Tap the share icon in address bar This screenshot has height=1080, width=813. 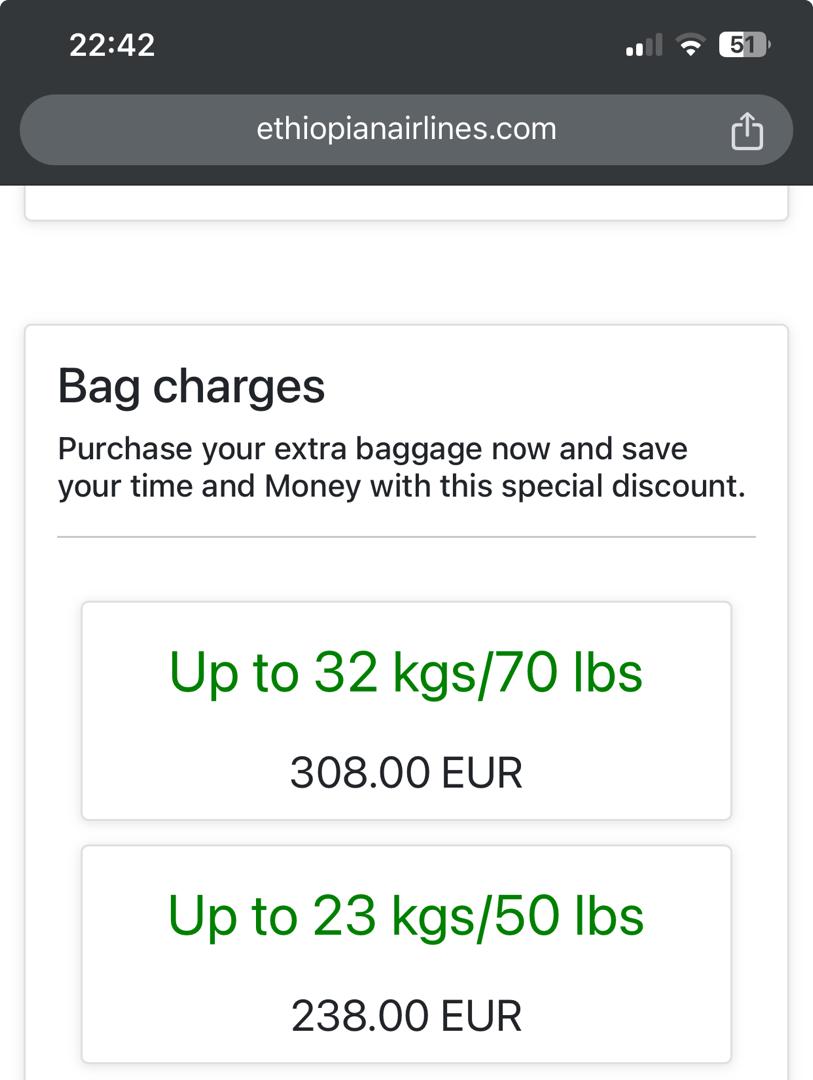(x=747, y=130)
